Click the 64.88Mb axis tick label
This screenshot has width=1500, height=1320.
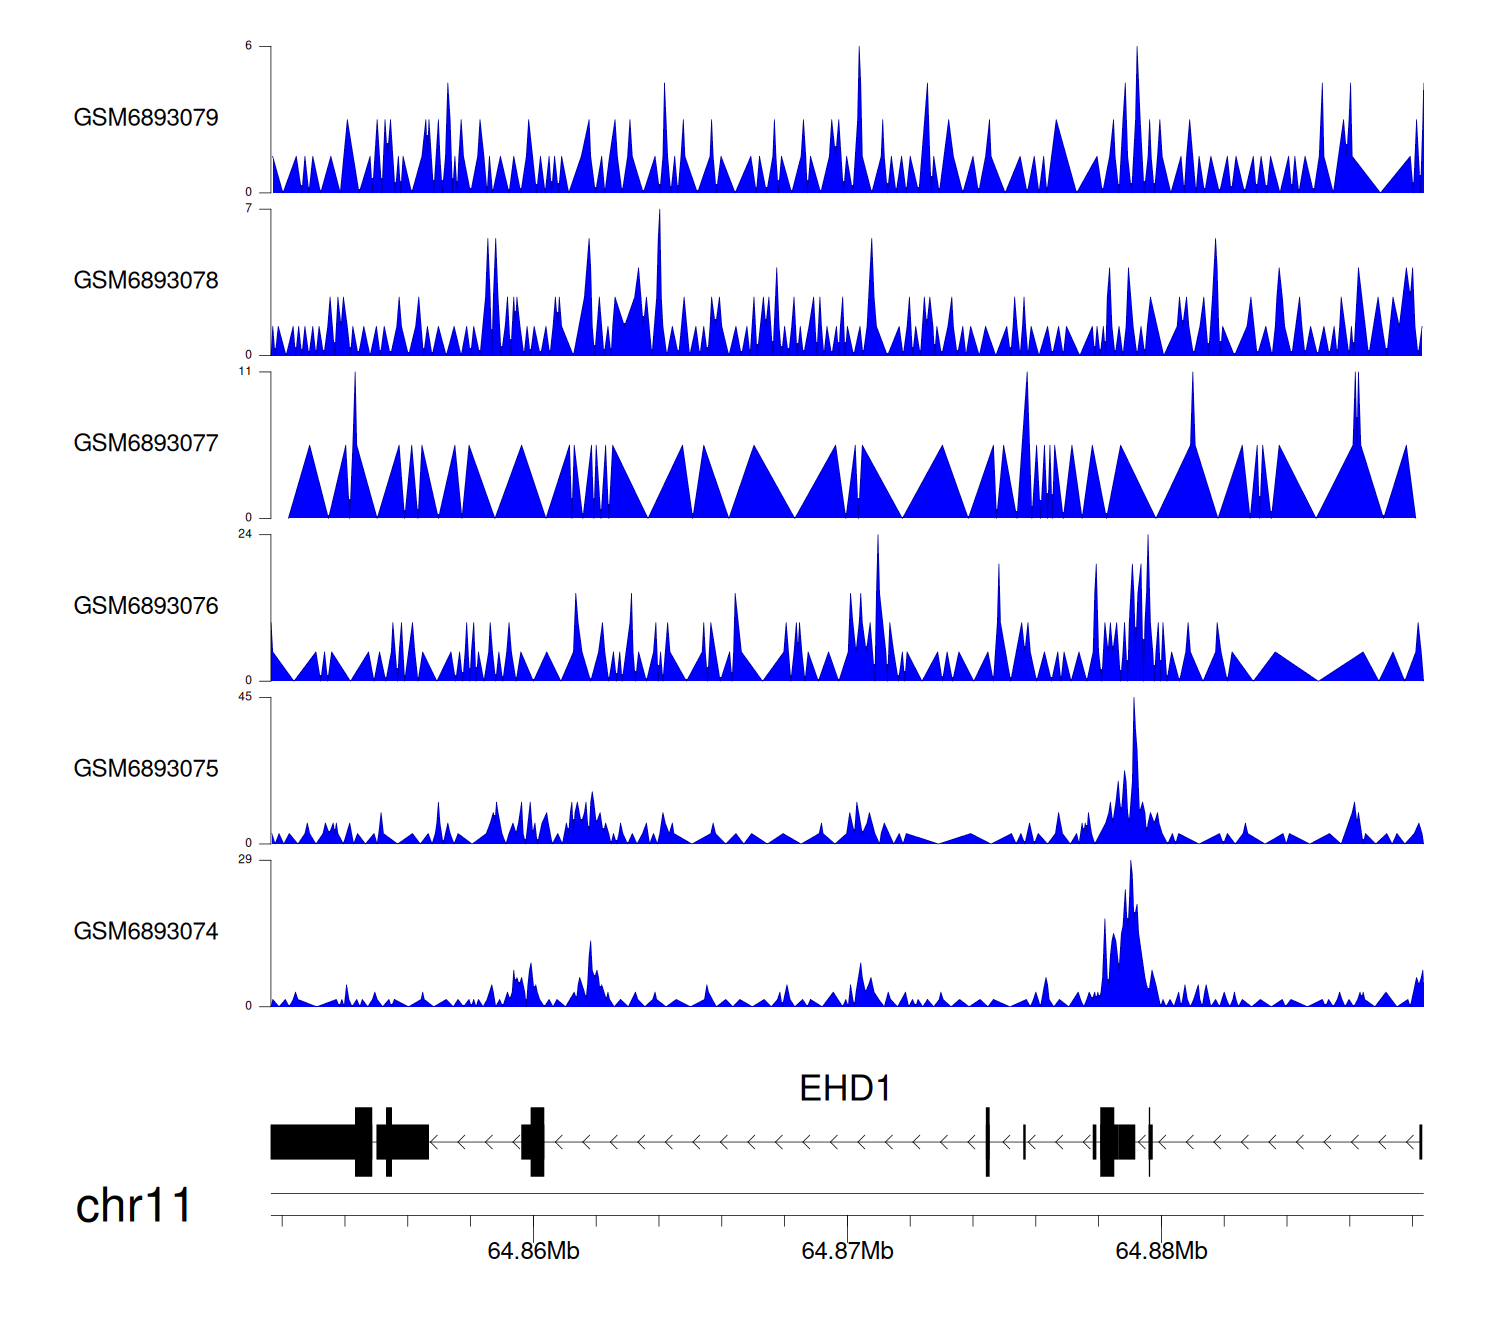pyautogui.click(x=1161, y=1252)
